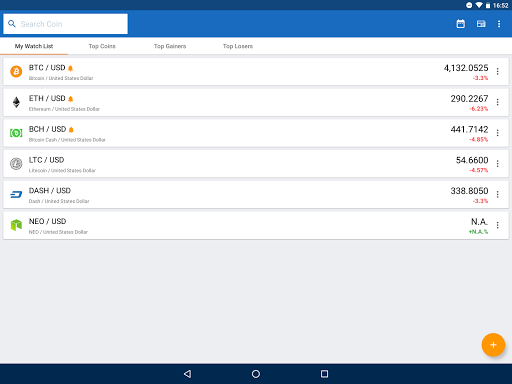Image resolution: width=512 pixels, height=384 pixels.
Task: Open the DASH / USD price row
Action: (x=256, y=195)
